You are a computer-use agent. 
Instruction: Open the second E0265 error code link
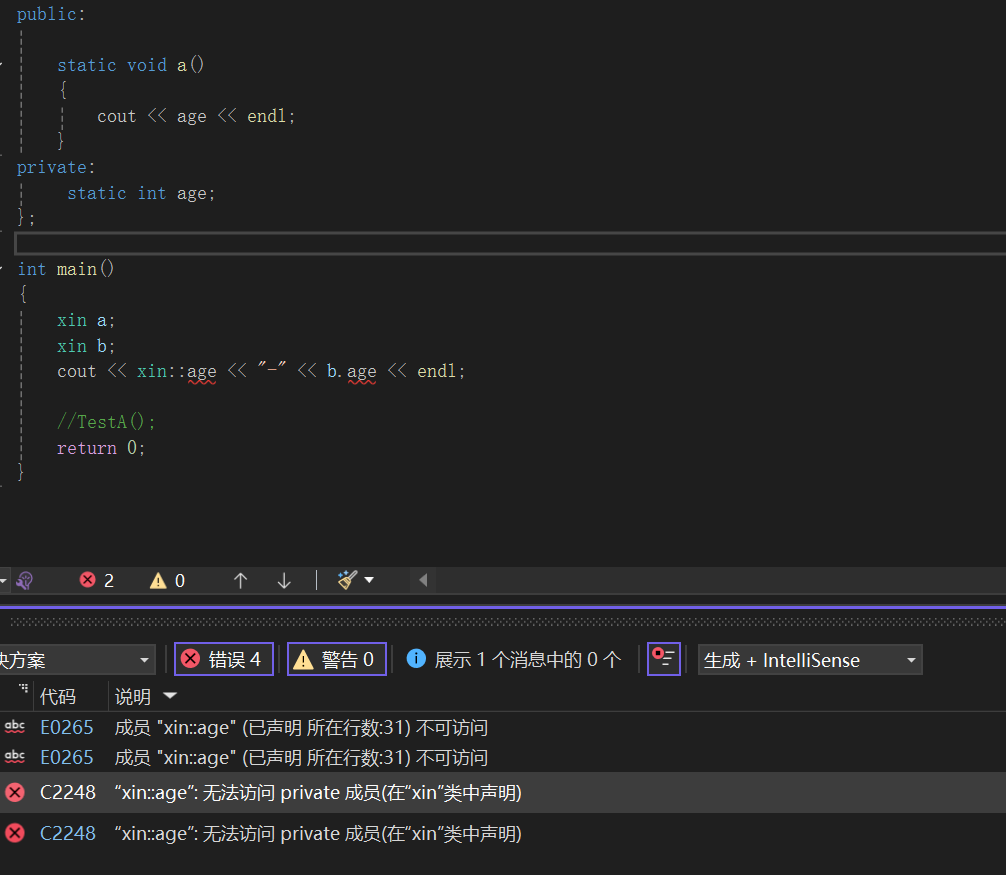[67, 758]
